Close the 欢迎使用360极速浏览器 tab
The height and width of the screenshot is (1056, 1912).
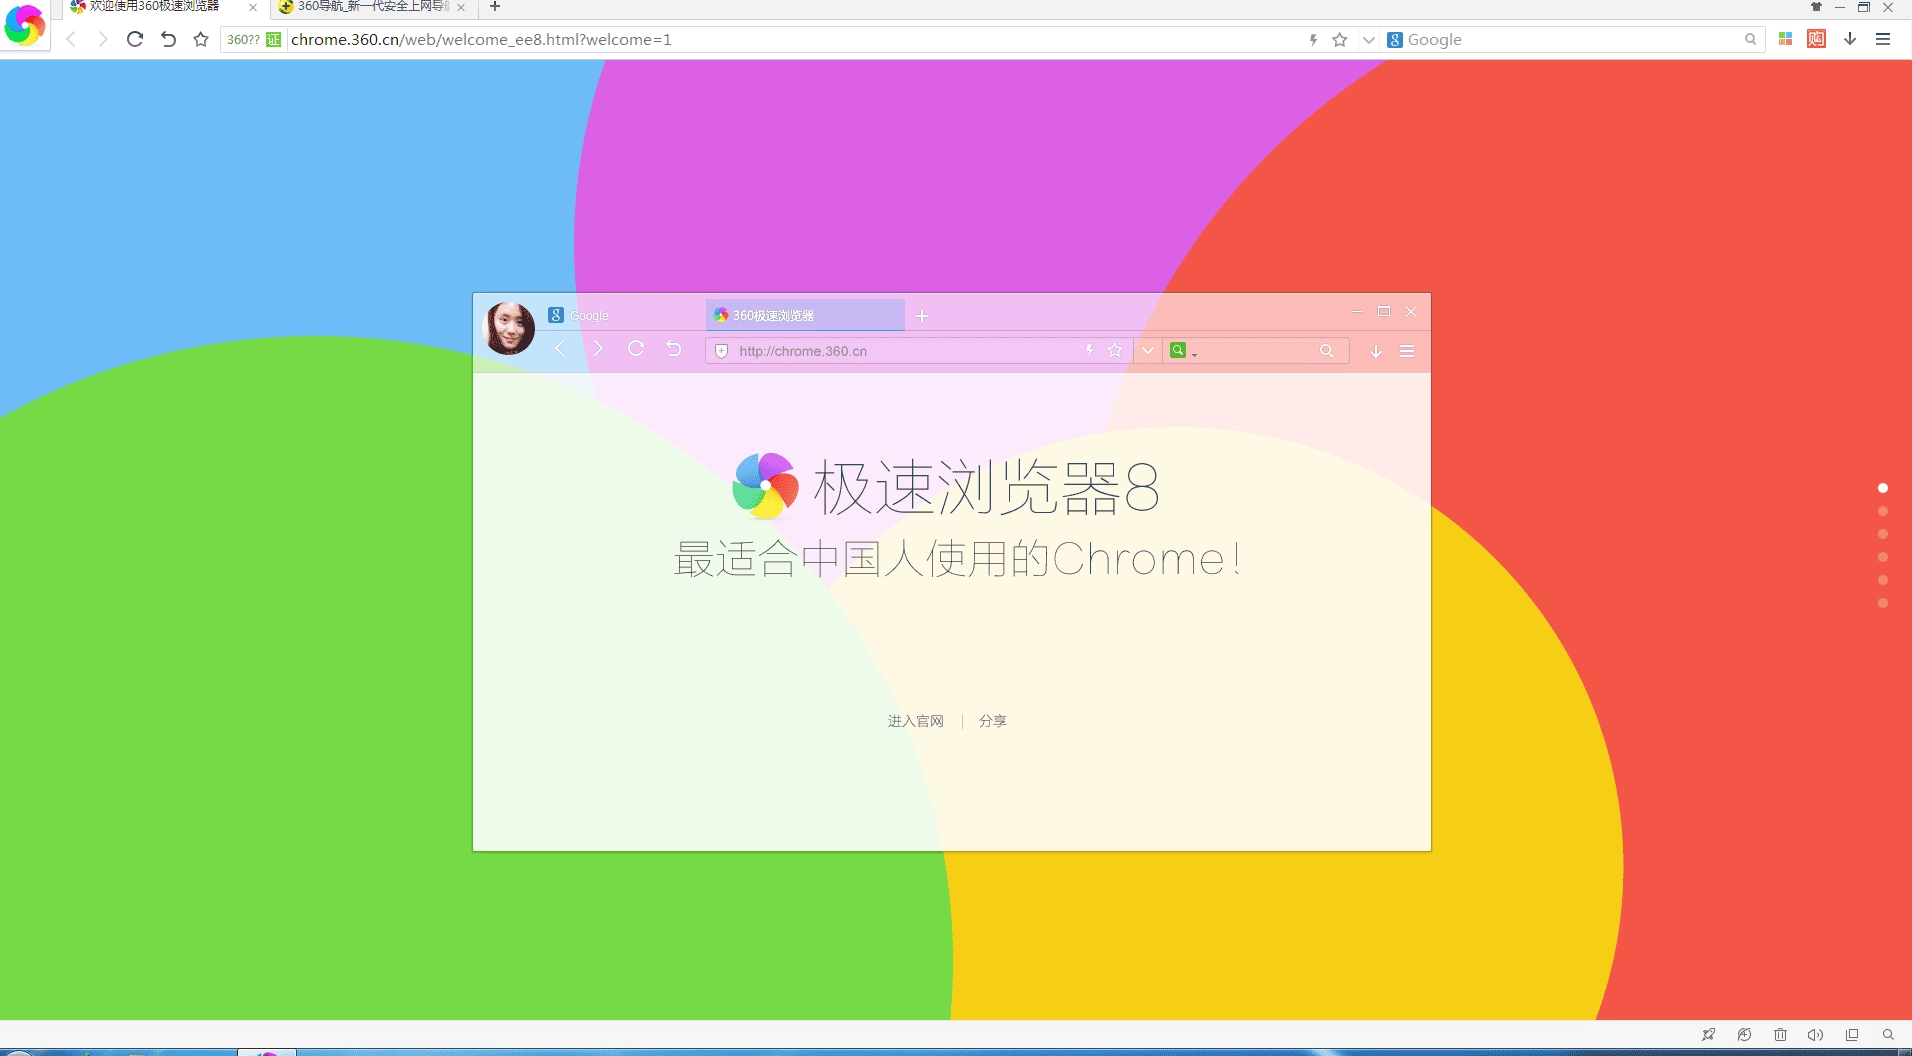[253, 7]
